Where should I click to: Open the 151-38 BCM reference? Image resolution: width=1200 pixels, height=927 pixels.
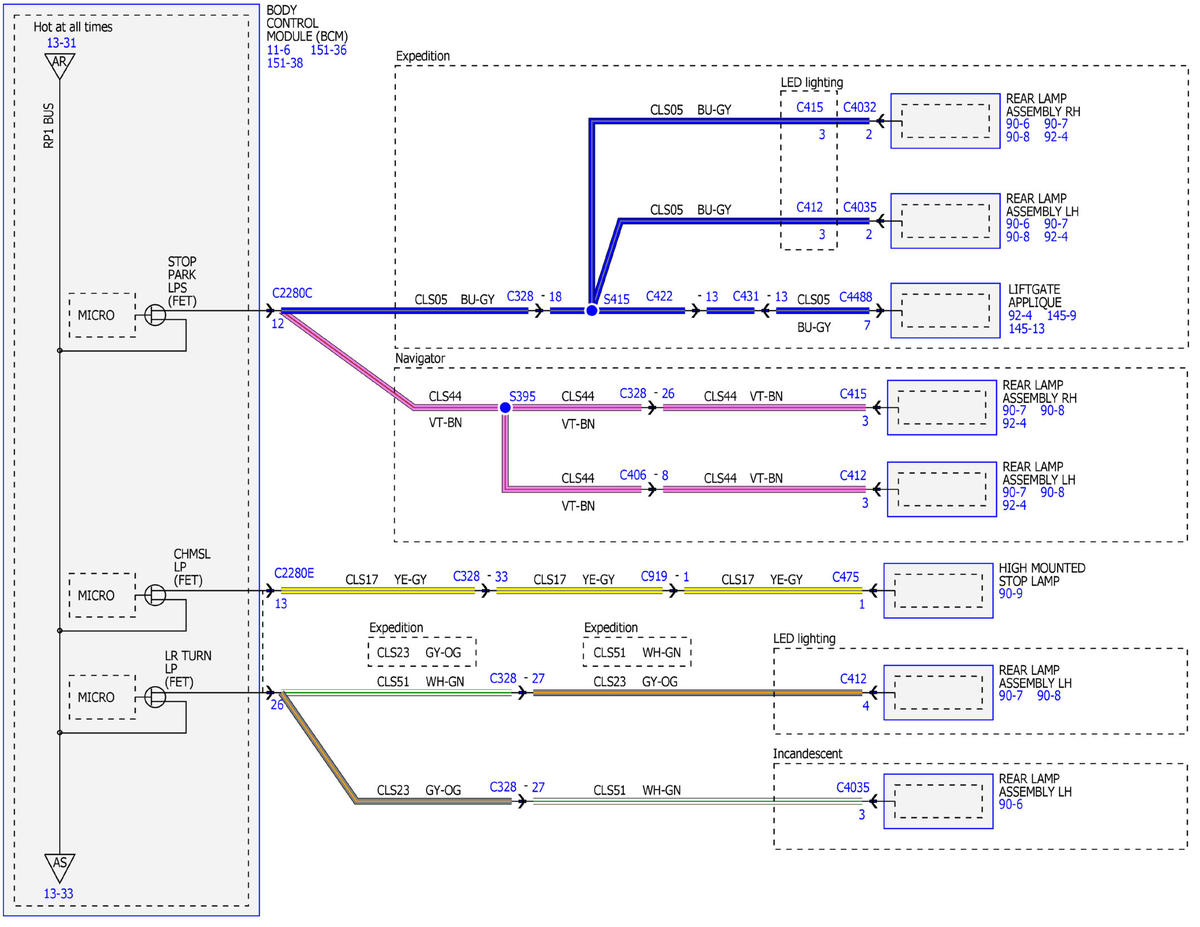coord(284,64)
